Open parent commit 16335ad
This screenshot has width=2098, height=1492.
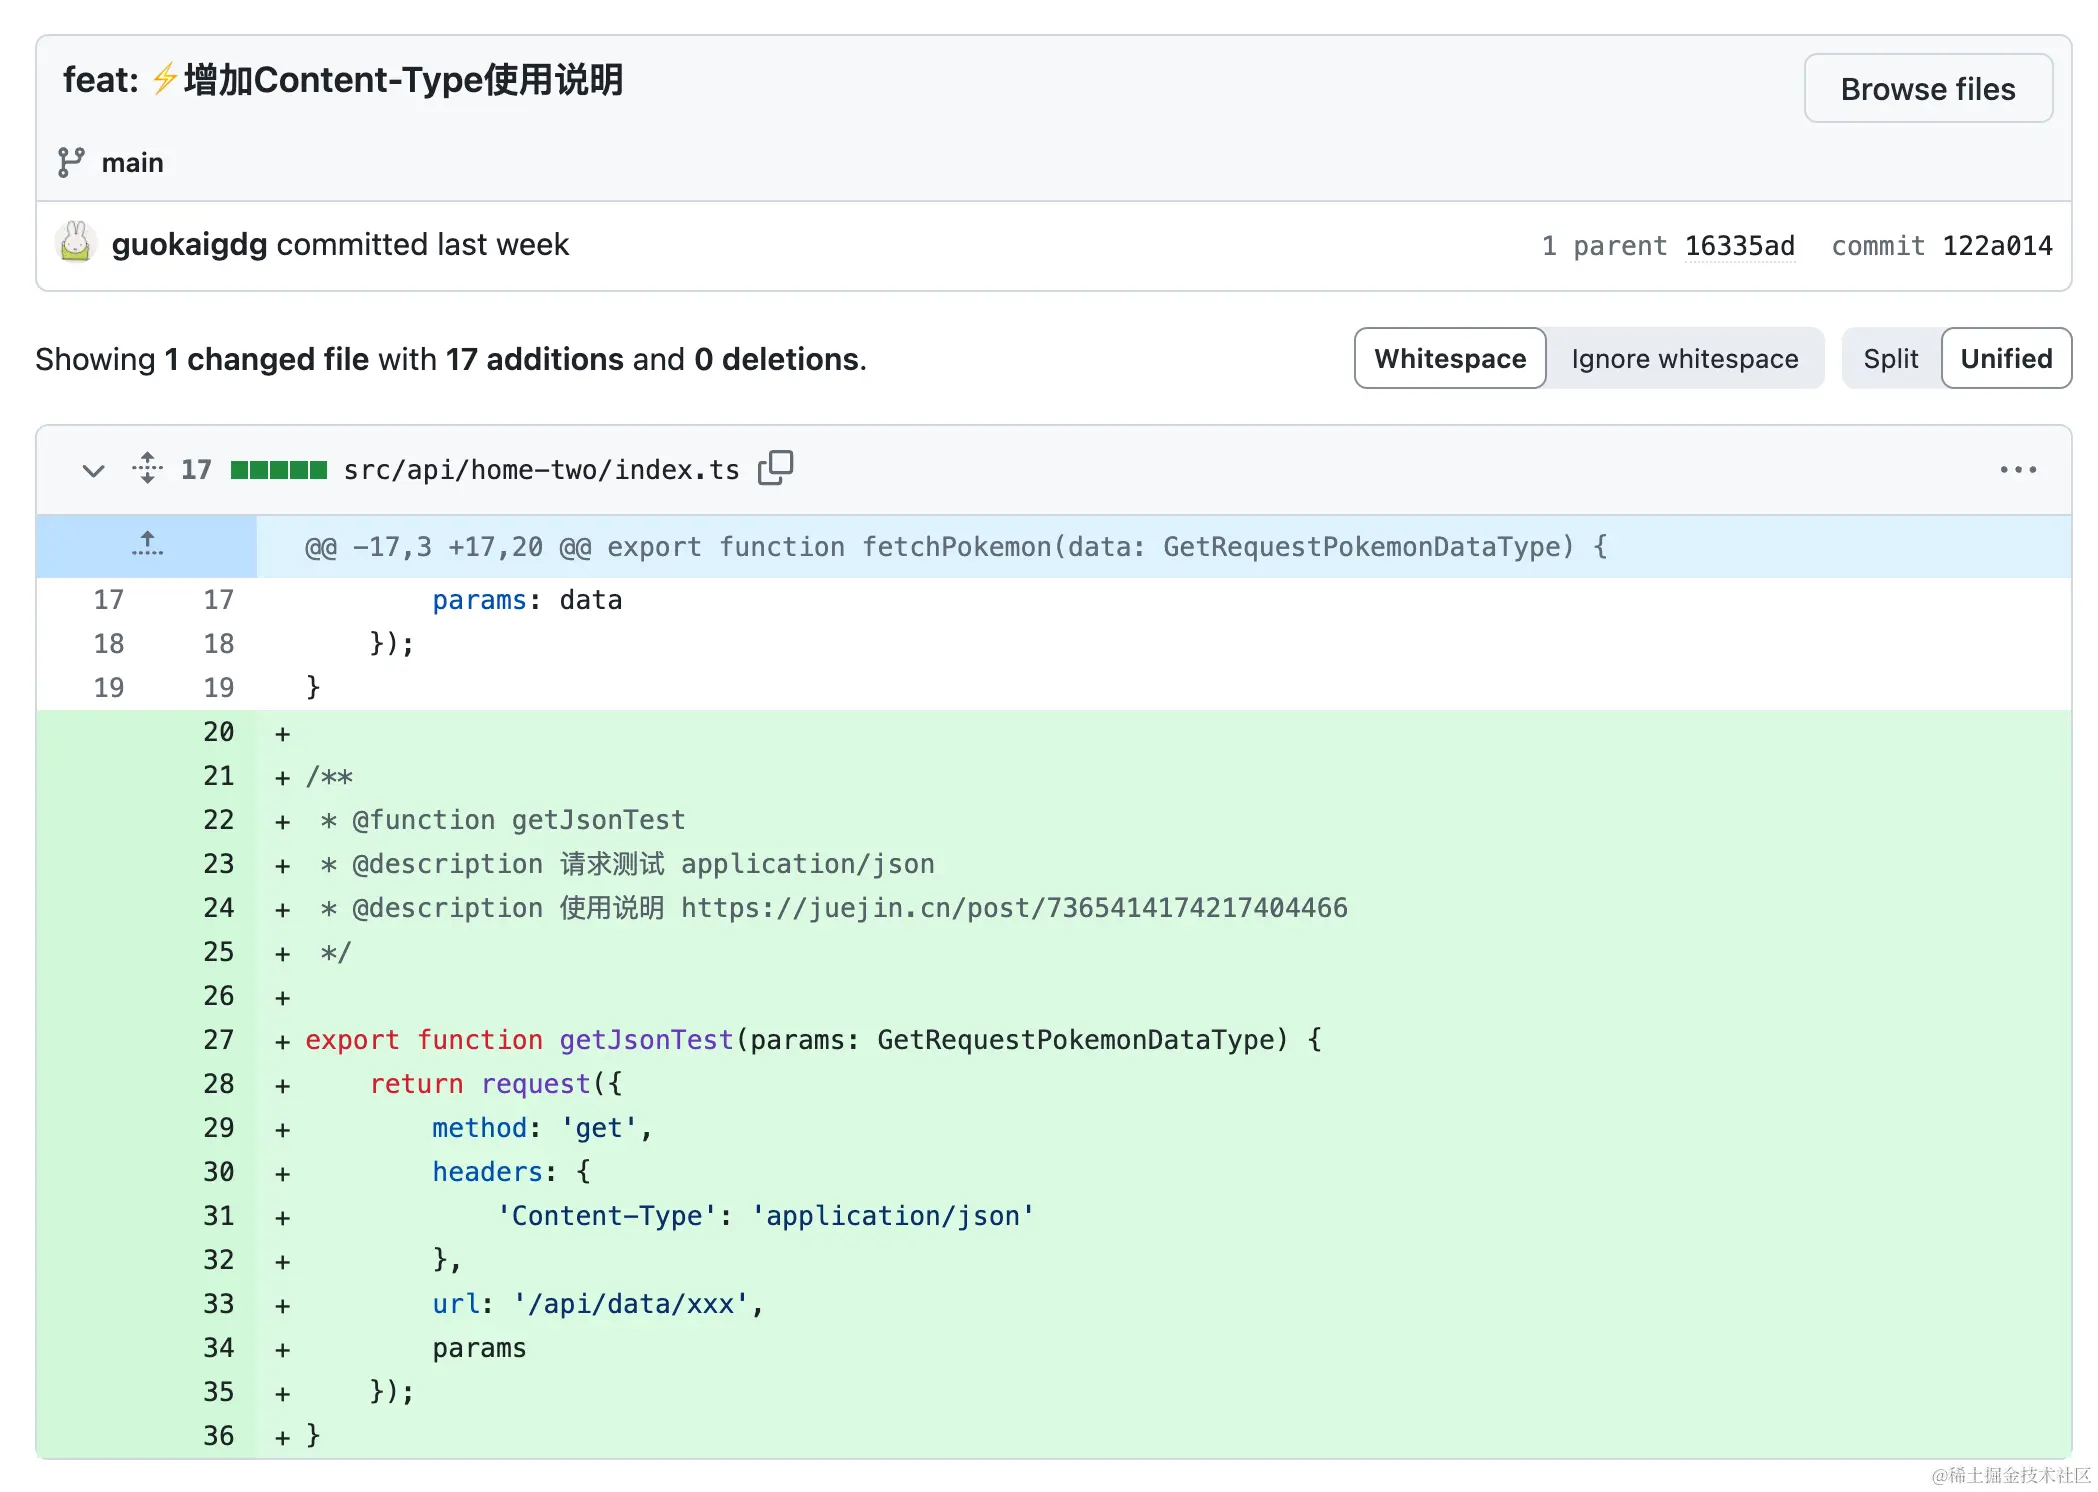[1739, 245]
